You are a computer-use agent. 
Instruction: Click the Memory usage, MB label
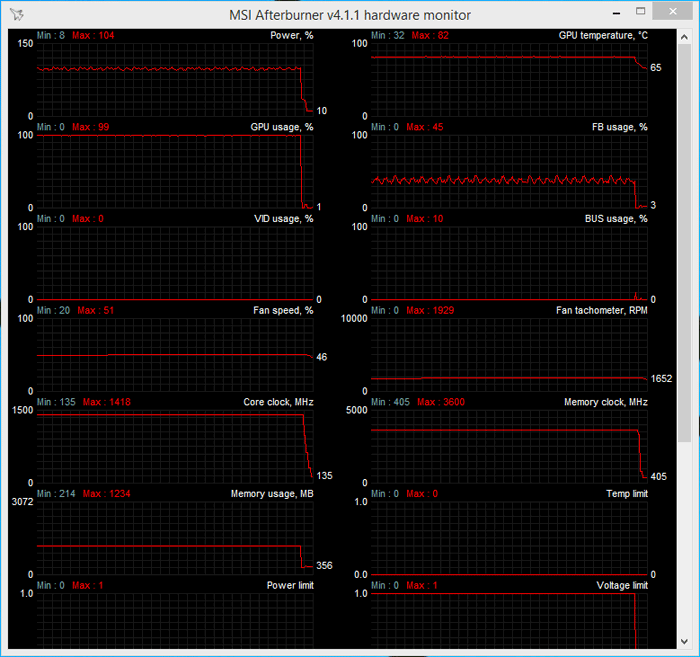272,494
